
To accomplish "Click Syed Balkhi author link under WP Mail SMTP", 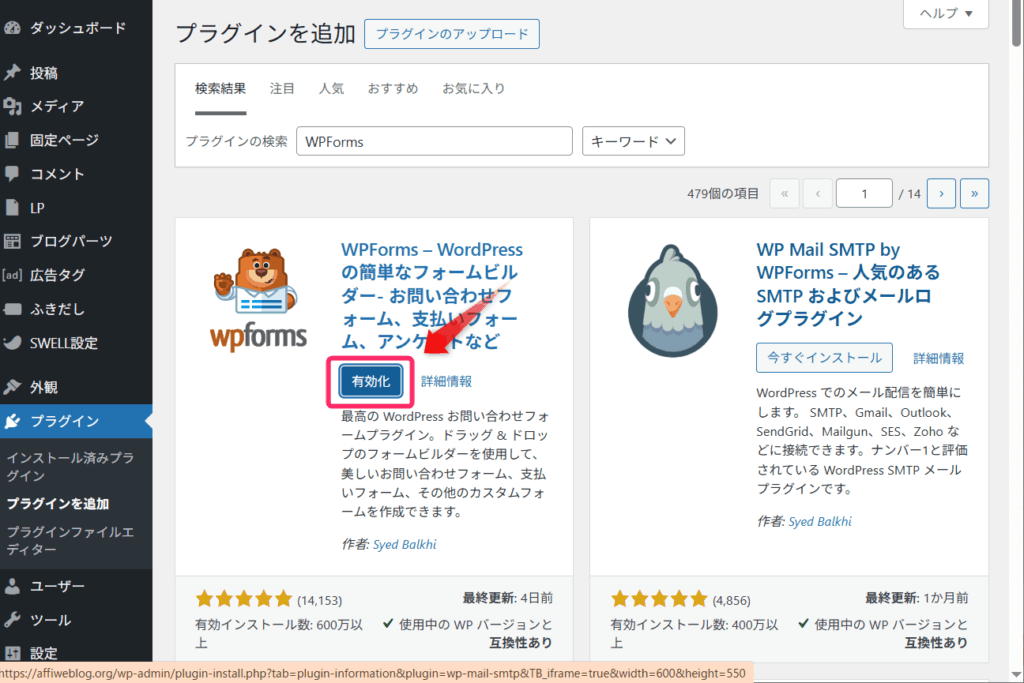I will click(x=820, y=521).
